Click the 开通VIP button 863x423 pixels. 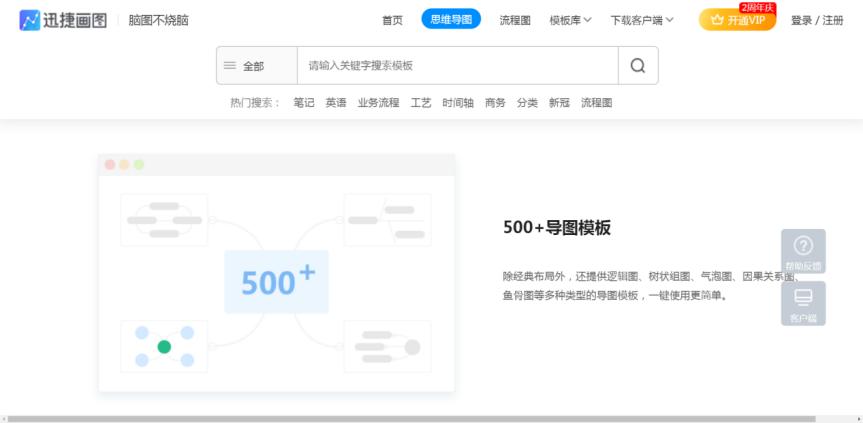(738, 20)
